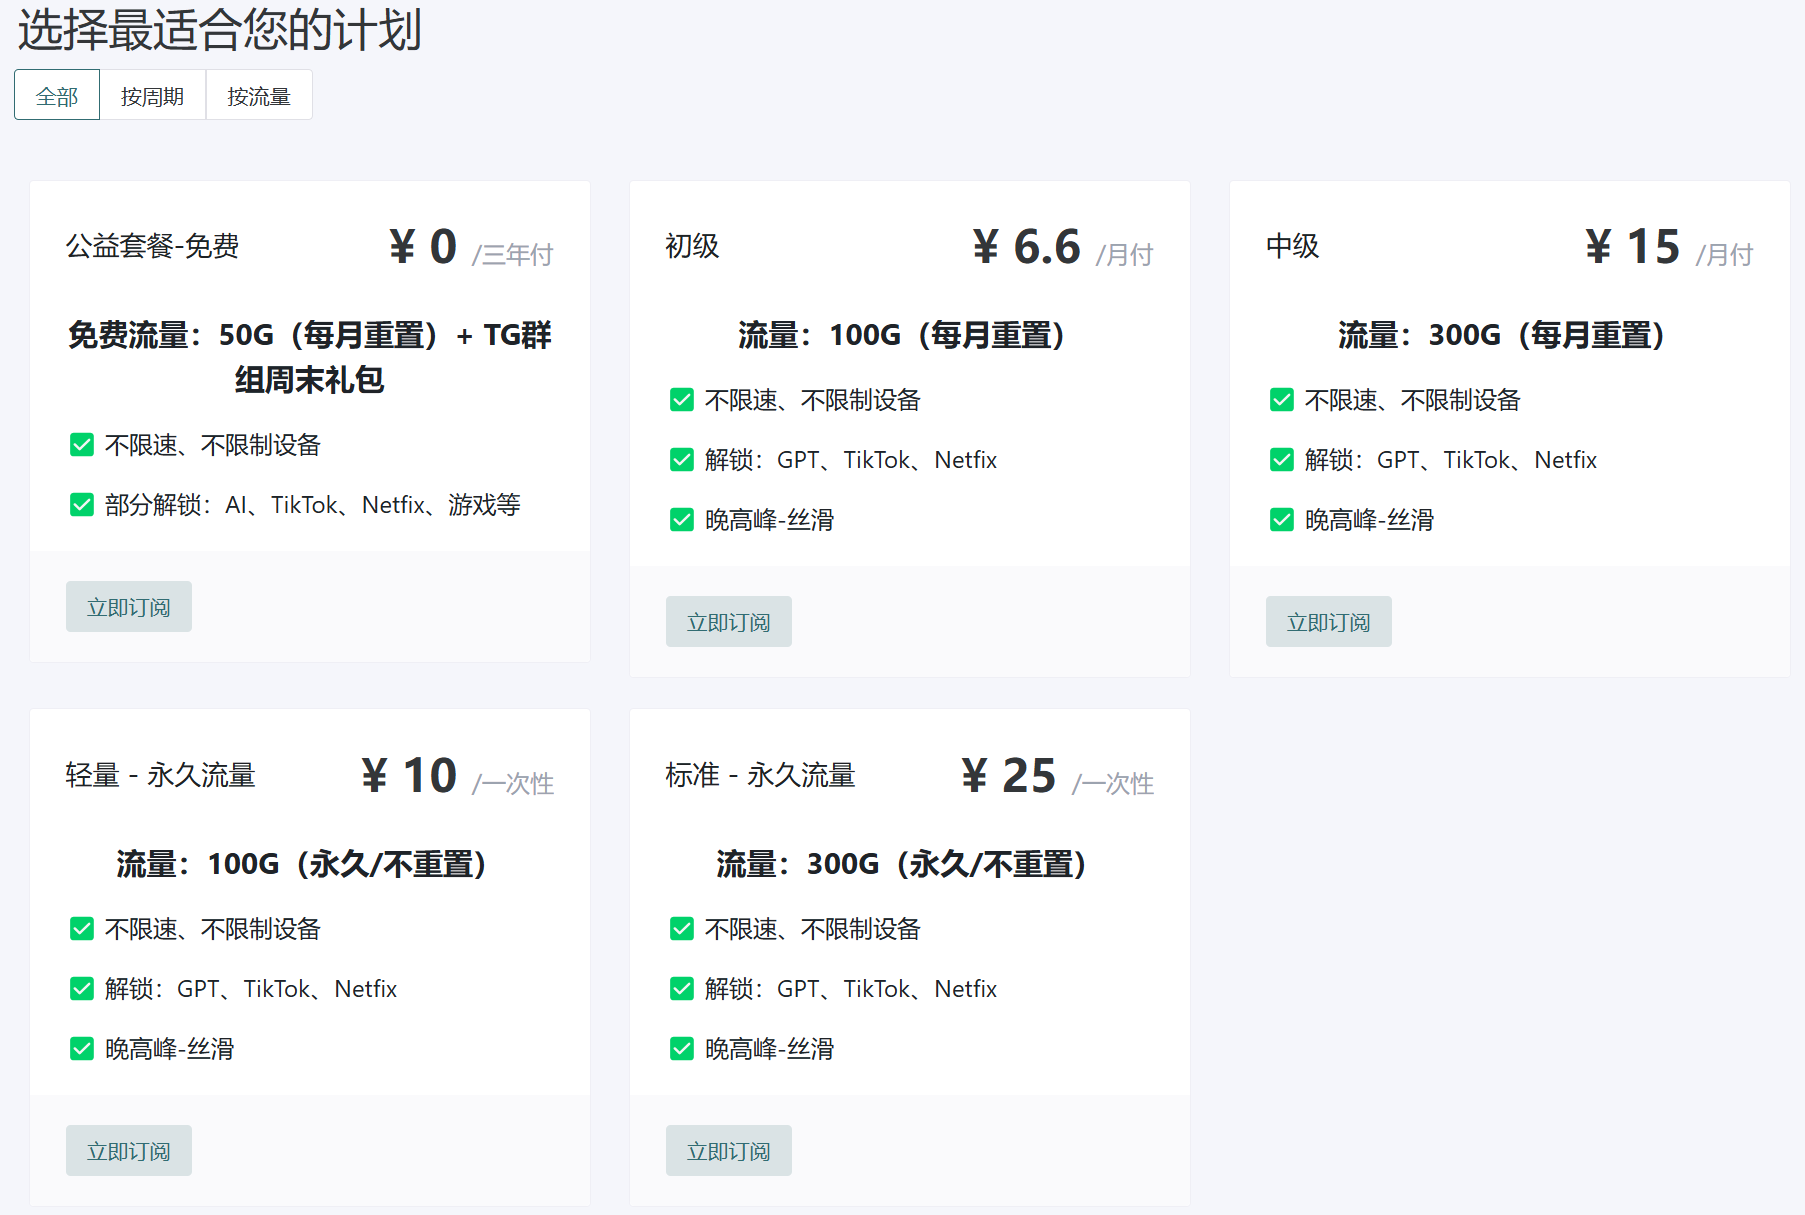The width and height of the screenshot is (1805, 1215).
Task: Subscribe to 标准 - 永久流量 plan
Action: (x=729, y=1151)
